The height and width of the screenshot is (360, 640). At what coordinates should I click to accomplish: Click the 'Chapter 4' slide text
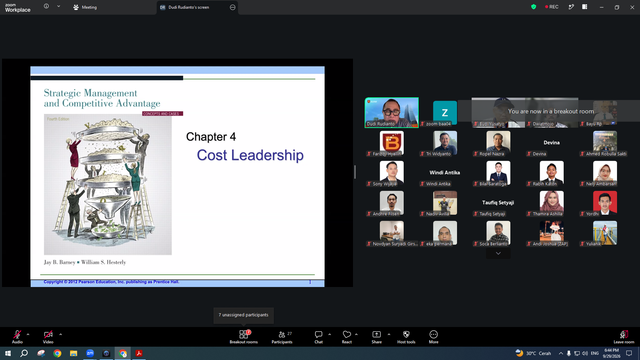pos(211,137)
